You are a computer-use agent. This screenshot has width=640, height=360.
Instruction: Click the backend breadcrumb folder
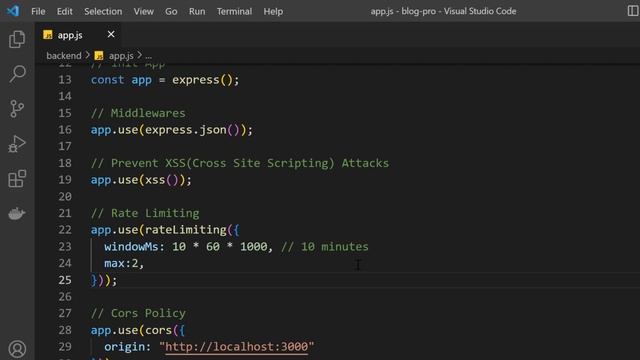(x=64, y=56)
